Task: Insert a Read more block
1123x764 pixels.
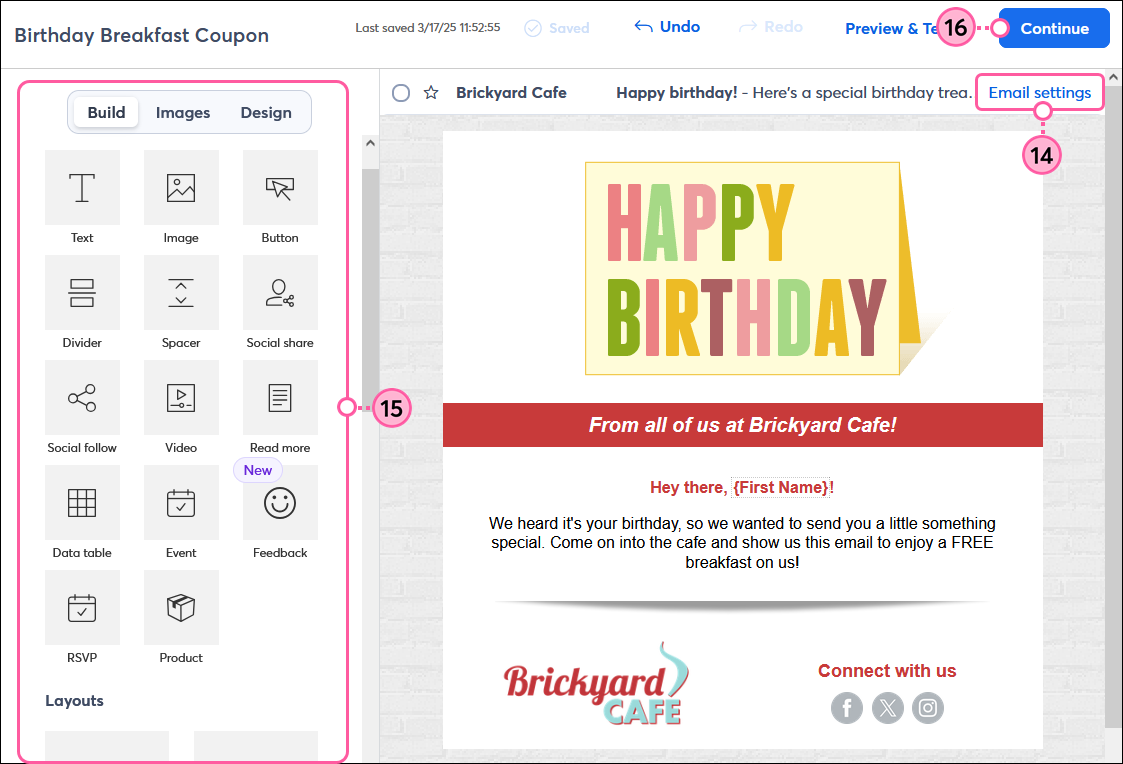Action: pyautogui.click(x=280, y=397)
